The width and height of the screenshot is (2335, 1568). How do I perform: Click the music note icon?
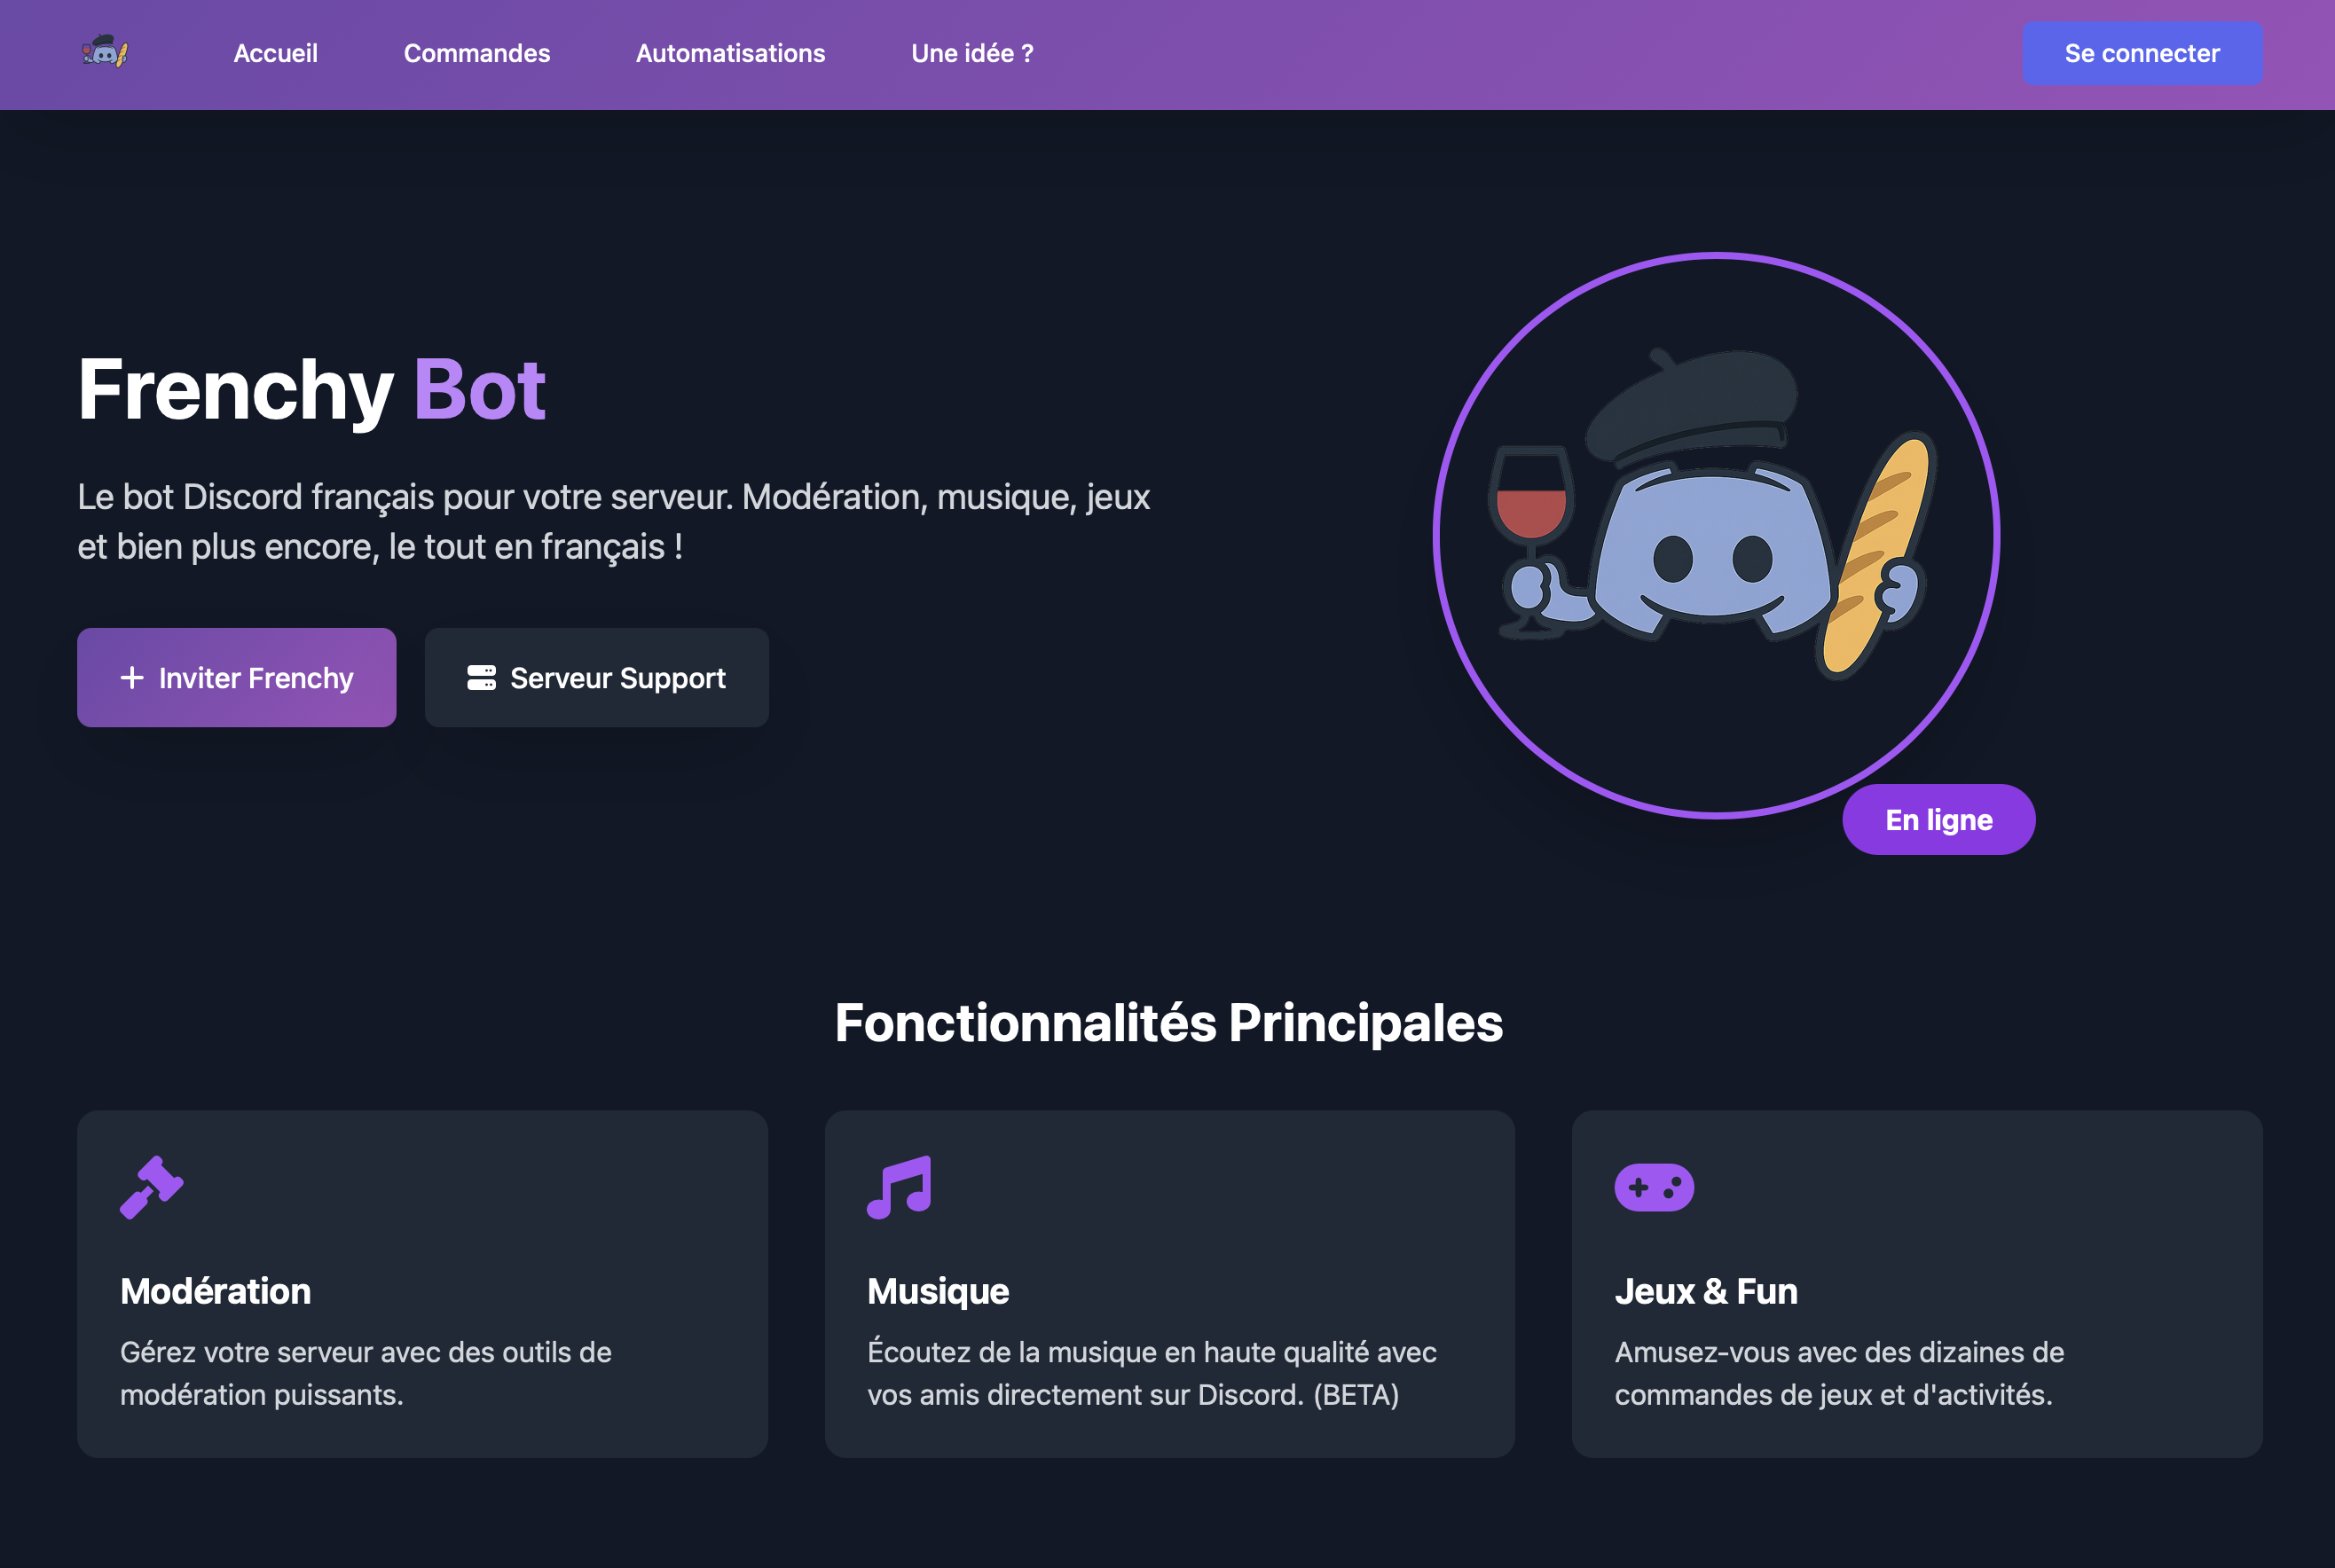(x=899, y=1187)
